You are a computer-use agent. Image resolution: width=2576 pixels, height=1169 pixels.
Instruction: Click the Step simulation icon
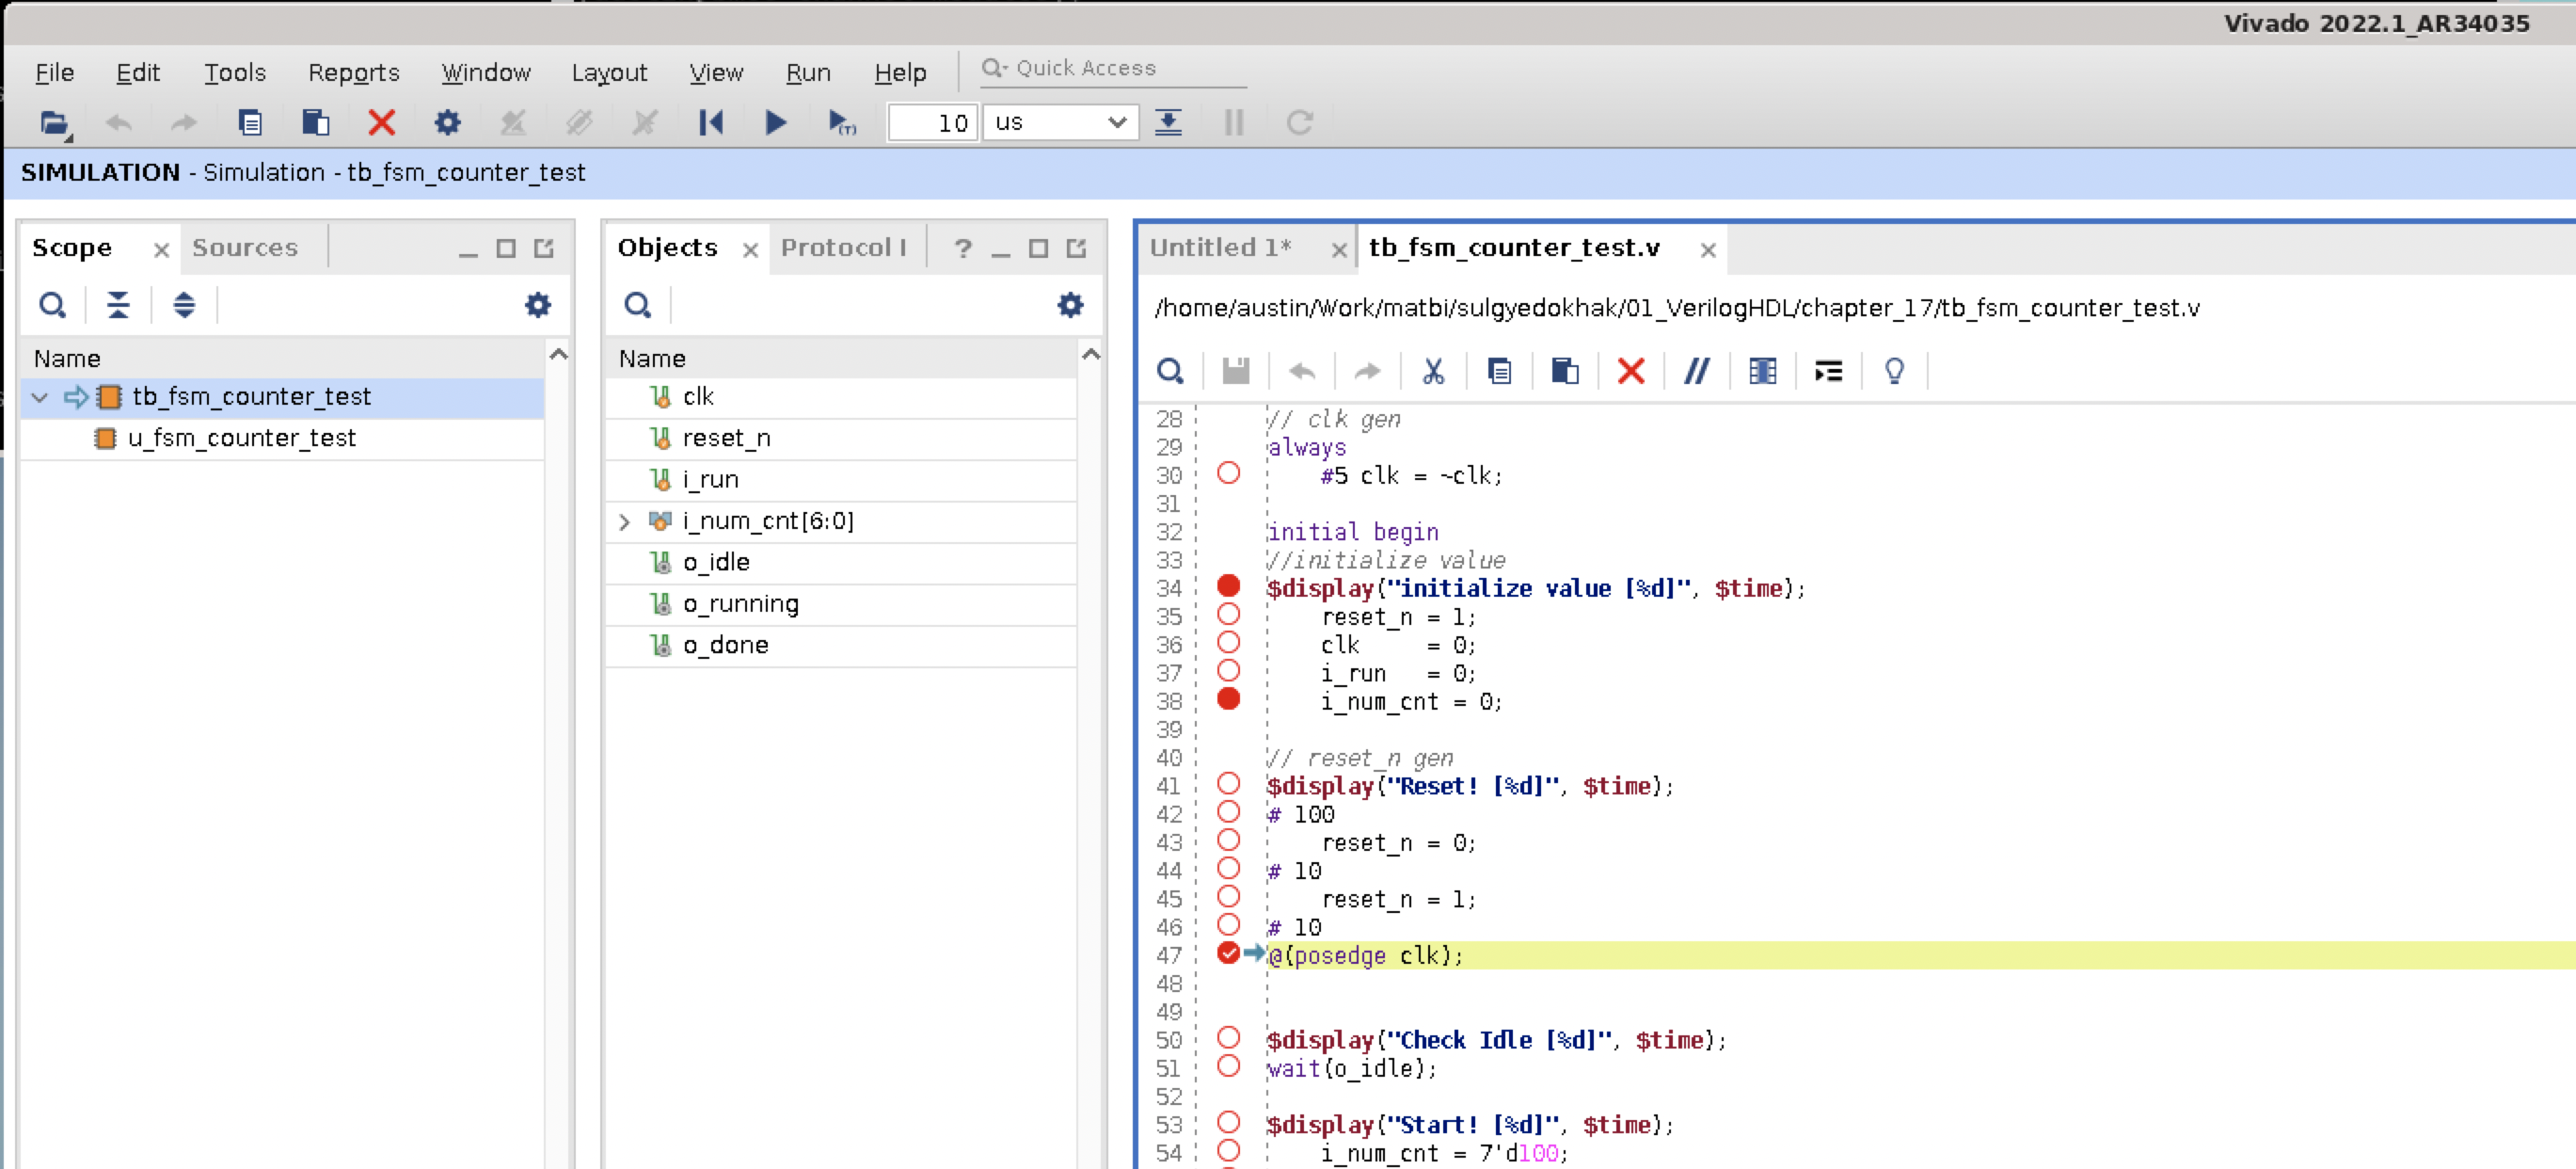1168,123
